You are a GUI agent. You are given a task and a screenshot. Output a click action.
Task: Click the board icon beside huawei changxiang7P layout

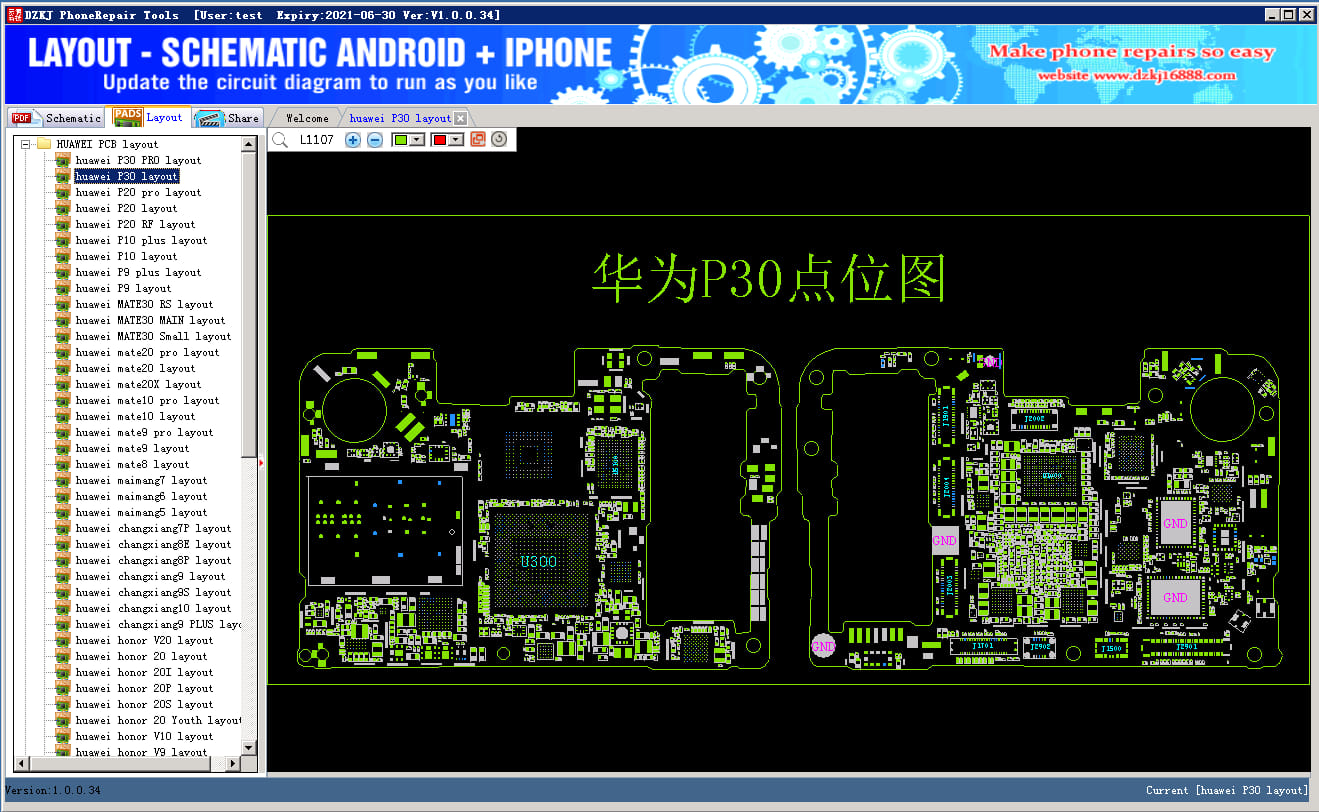(x=63, y=528)
